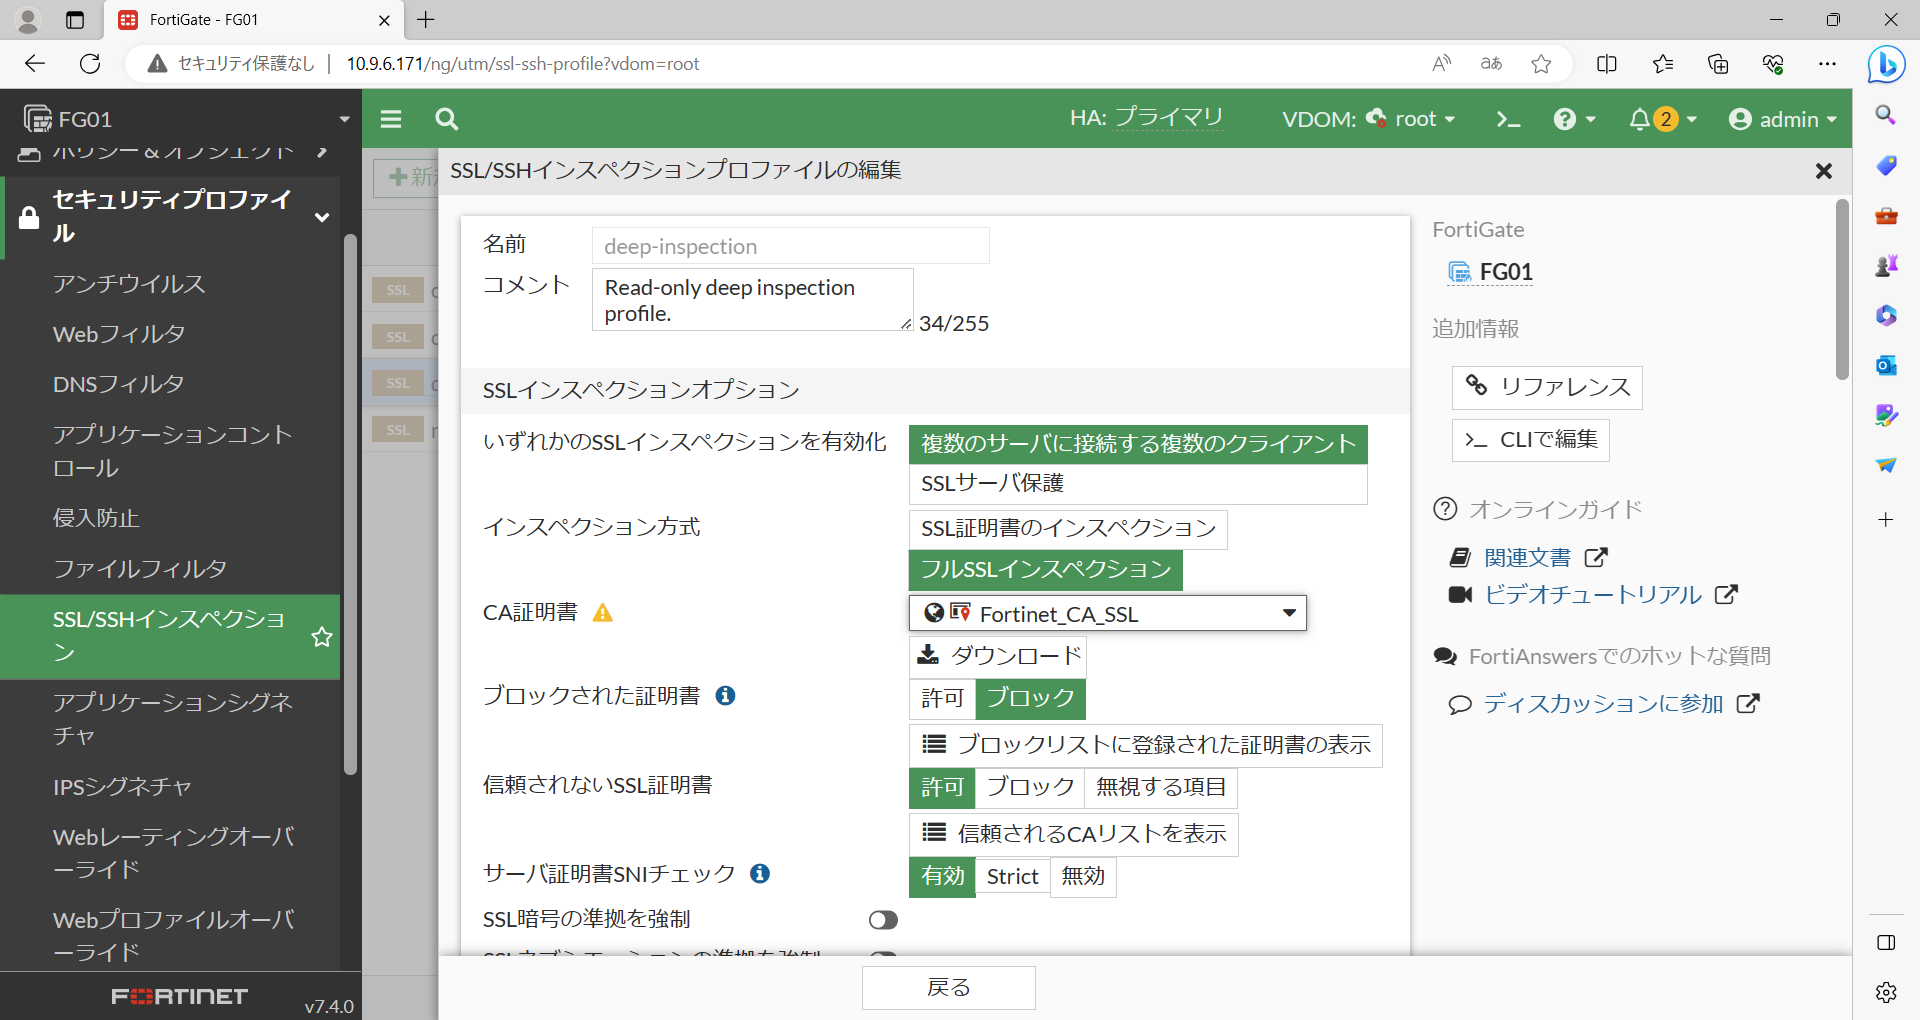Click the warning triangle beside CA証明書
The height and width of the screenshot is (1020, 1920).
(603, 613)
